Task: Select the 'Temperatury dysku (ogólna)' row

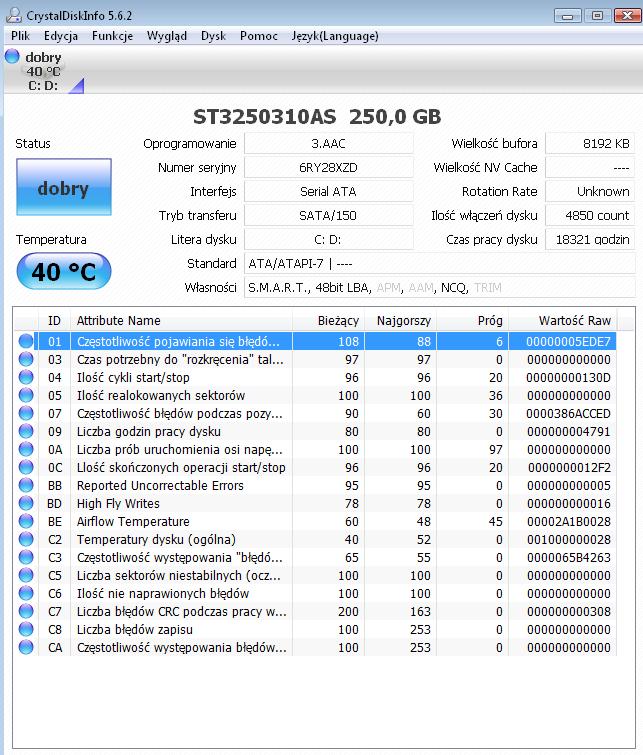Action: pyautogui.click(x=315, y=539)
